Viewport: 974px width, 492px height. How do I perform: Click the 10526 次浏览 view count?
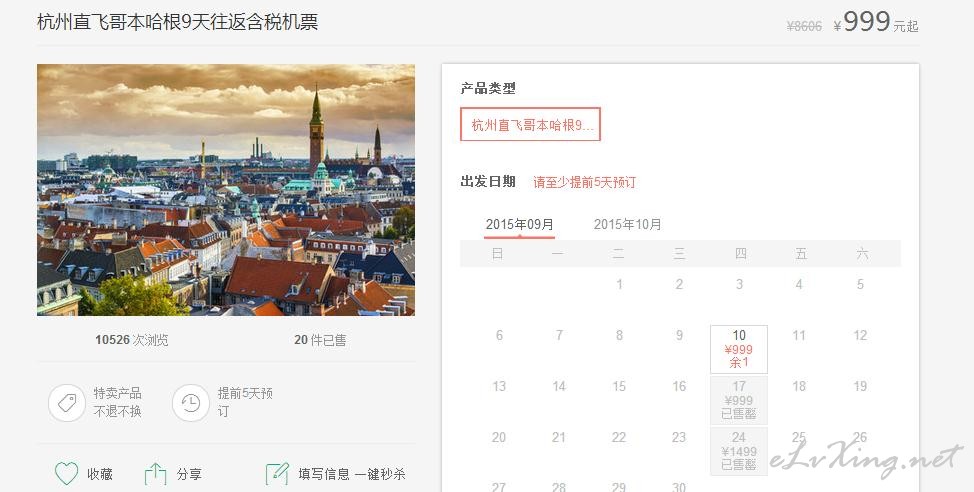tap(132, 340)
